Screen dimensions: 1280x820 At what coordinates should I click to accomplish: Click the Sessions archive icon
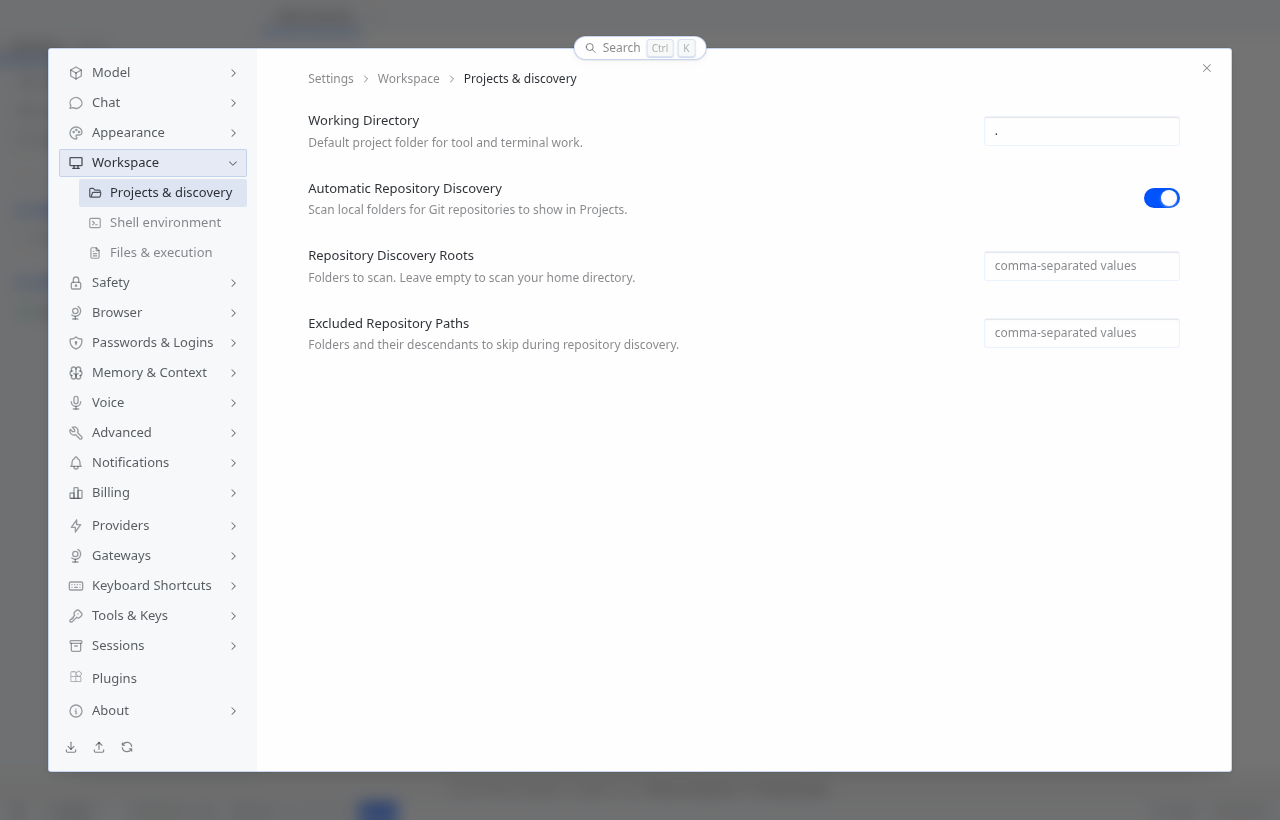click(76, 646)
